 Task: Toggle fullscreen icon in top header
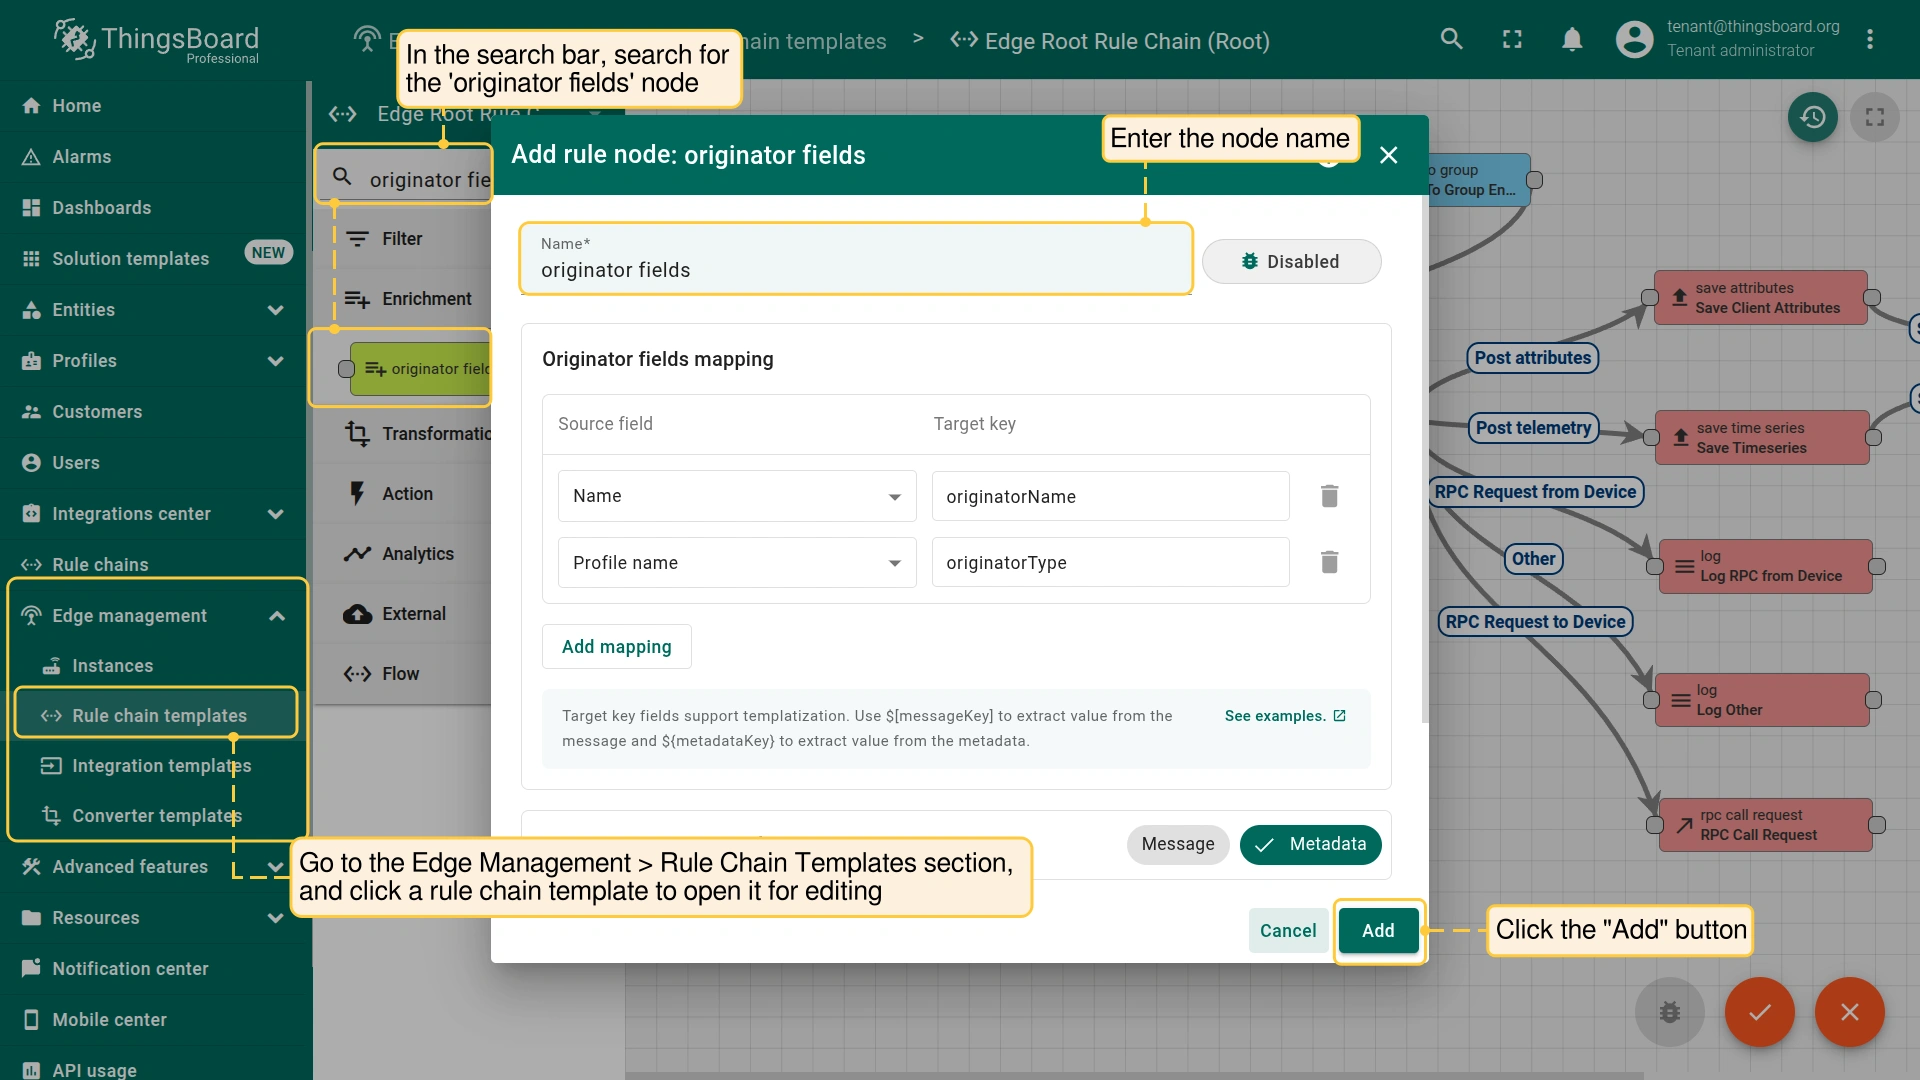pos(1512,39)
